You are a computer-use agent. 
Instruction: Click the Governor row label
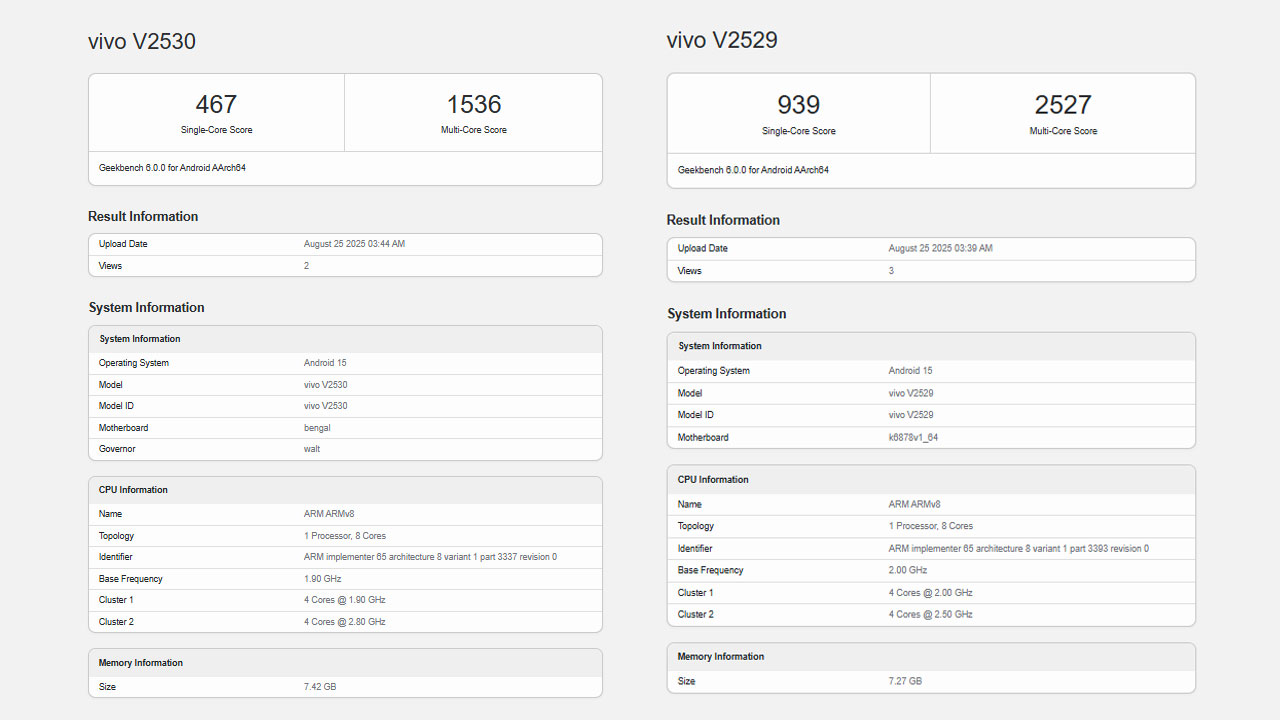click(117, 449)
